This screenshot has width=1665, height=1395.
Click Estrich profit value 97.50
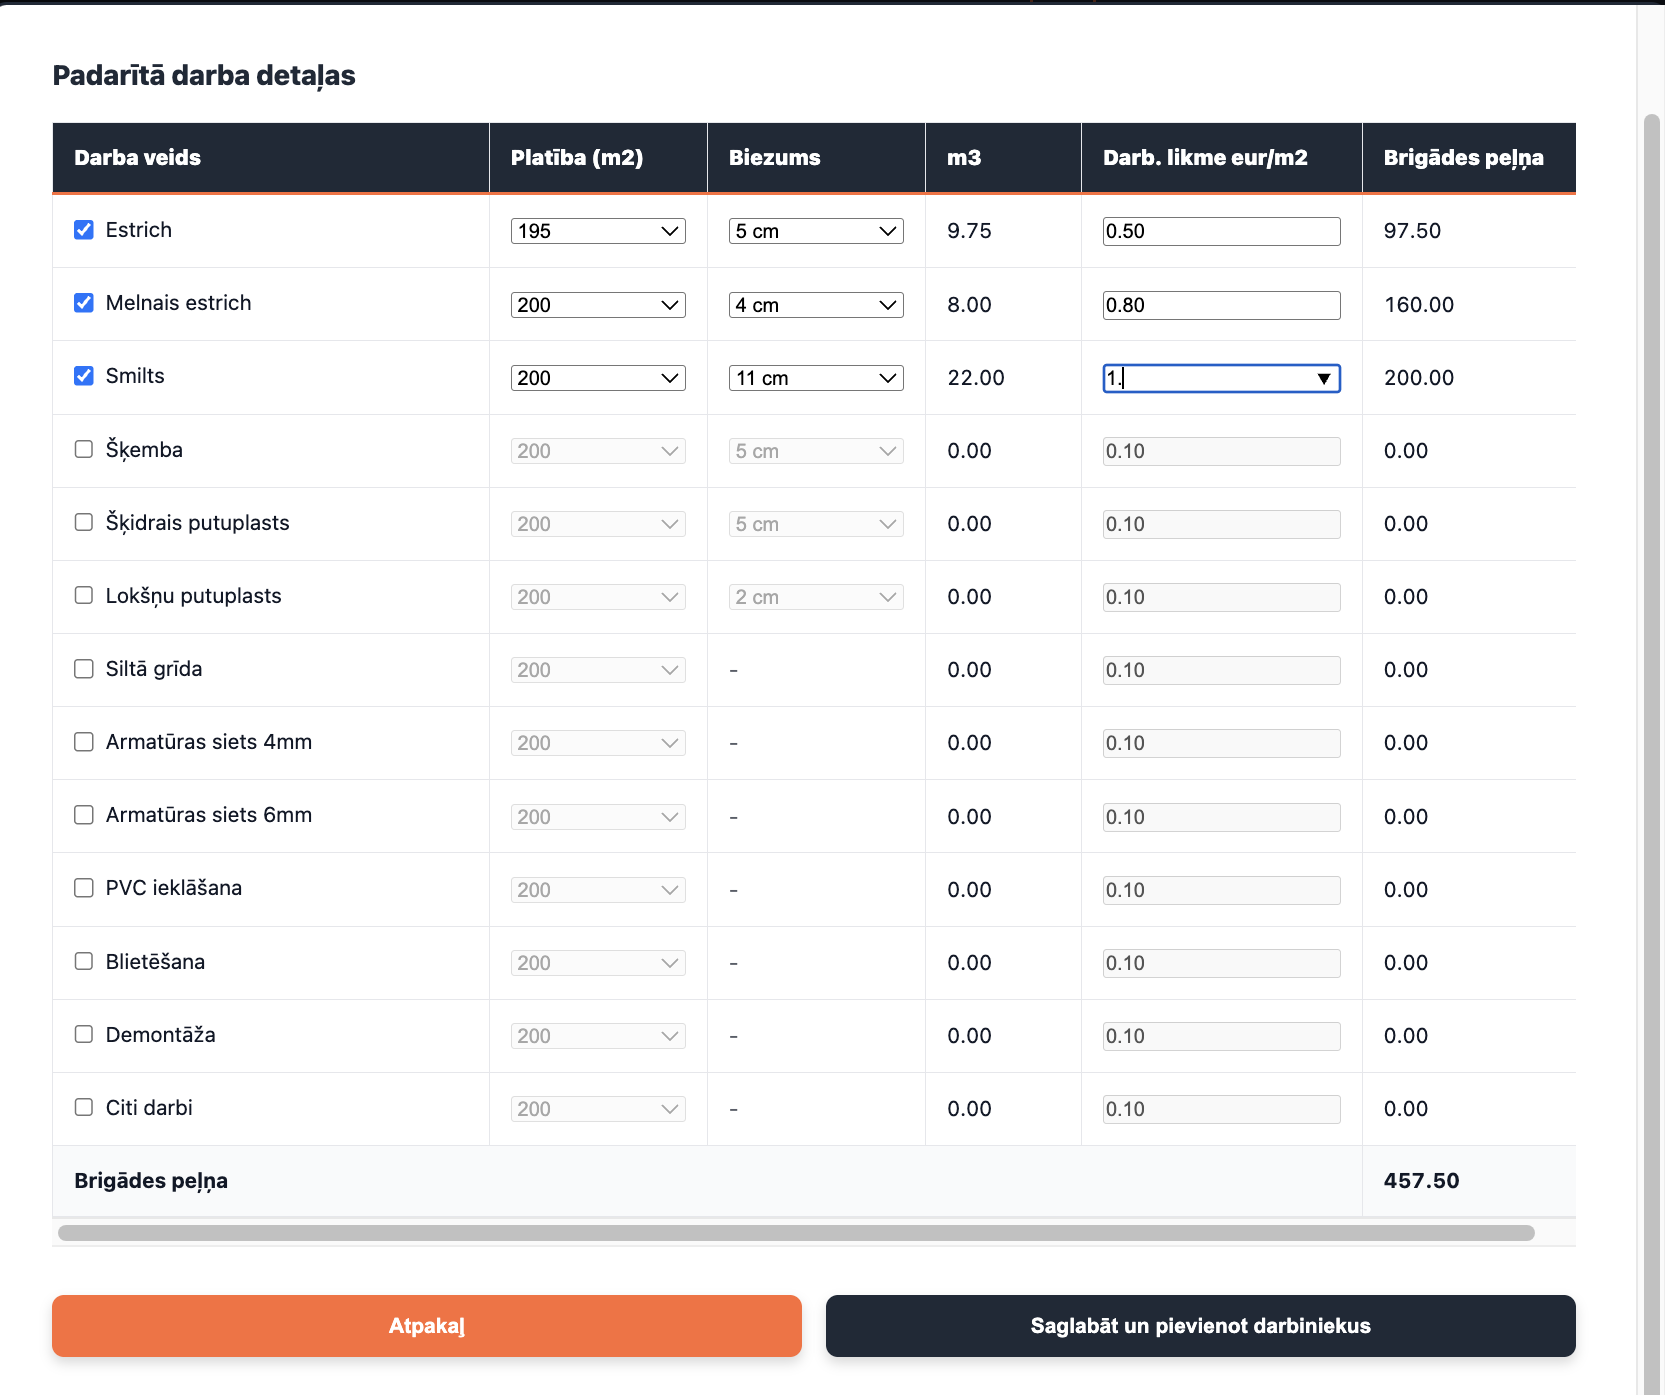tap(1412, 231)
